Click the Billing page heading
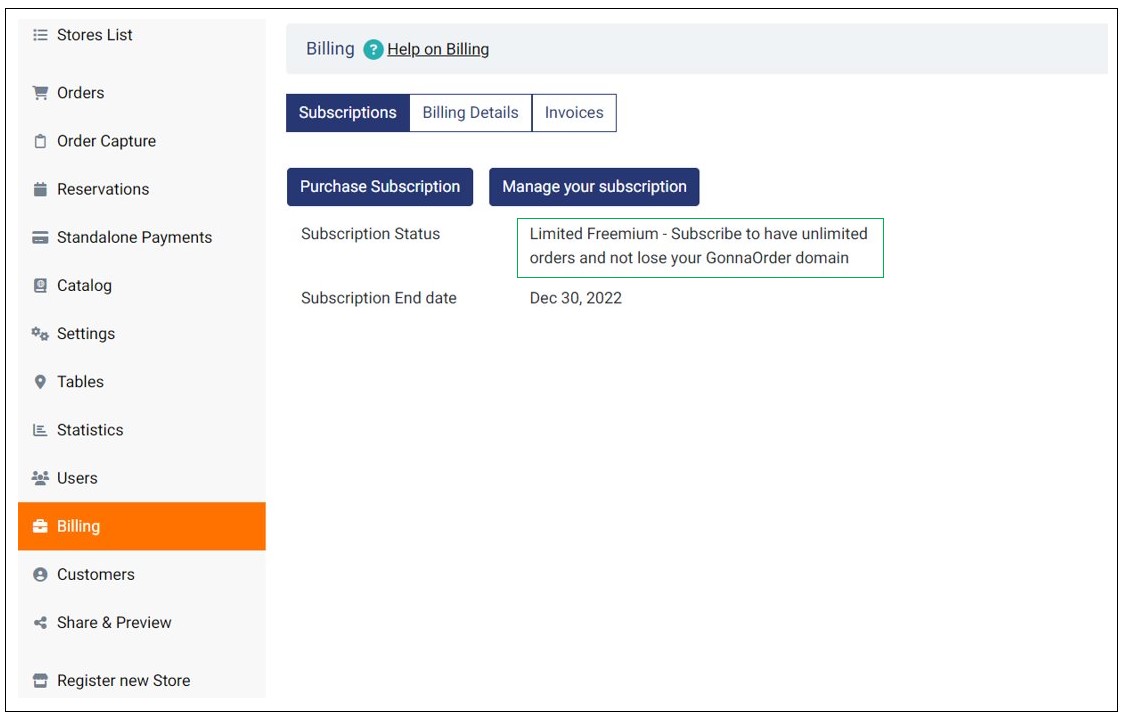This screenshot has height=717, width=1123. tap(330, 49)
